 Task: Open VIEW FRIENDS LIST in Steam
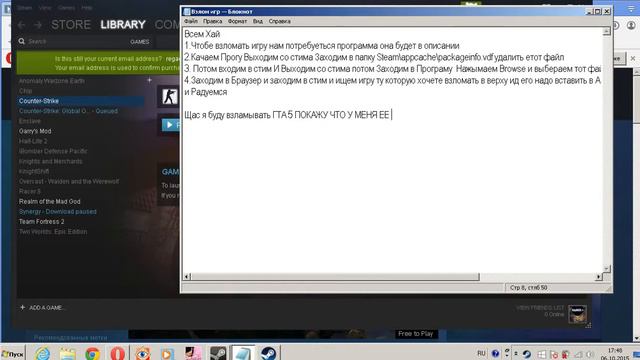[540, 308]
